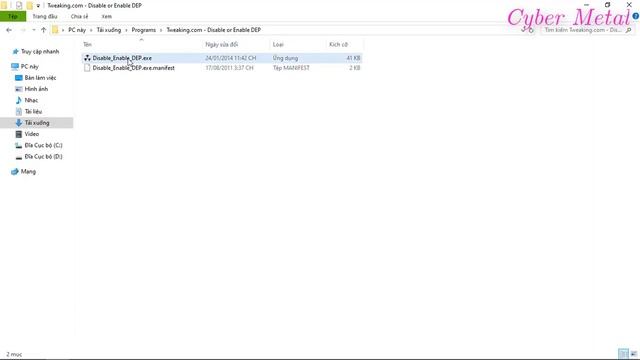This screenshot has height=360, width=640.
Task: Select Tải xuống in sidebar
Action: 37,122
